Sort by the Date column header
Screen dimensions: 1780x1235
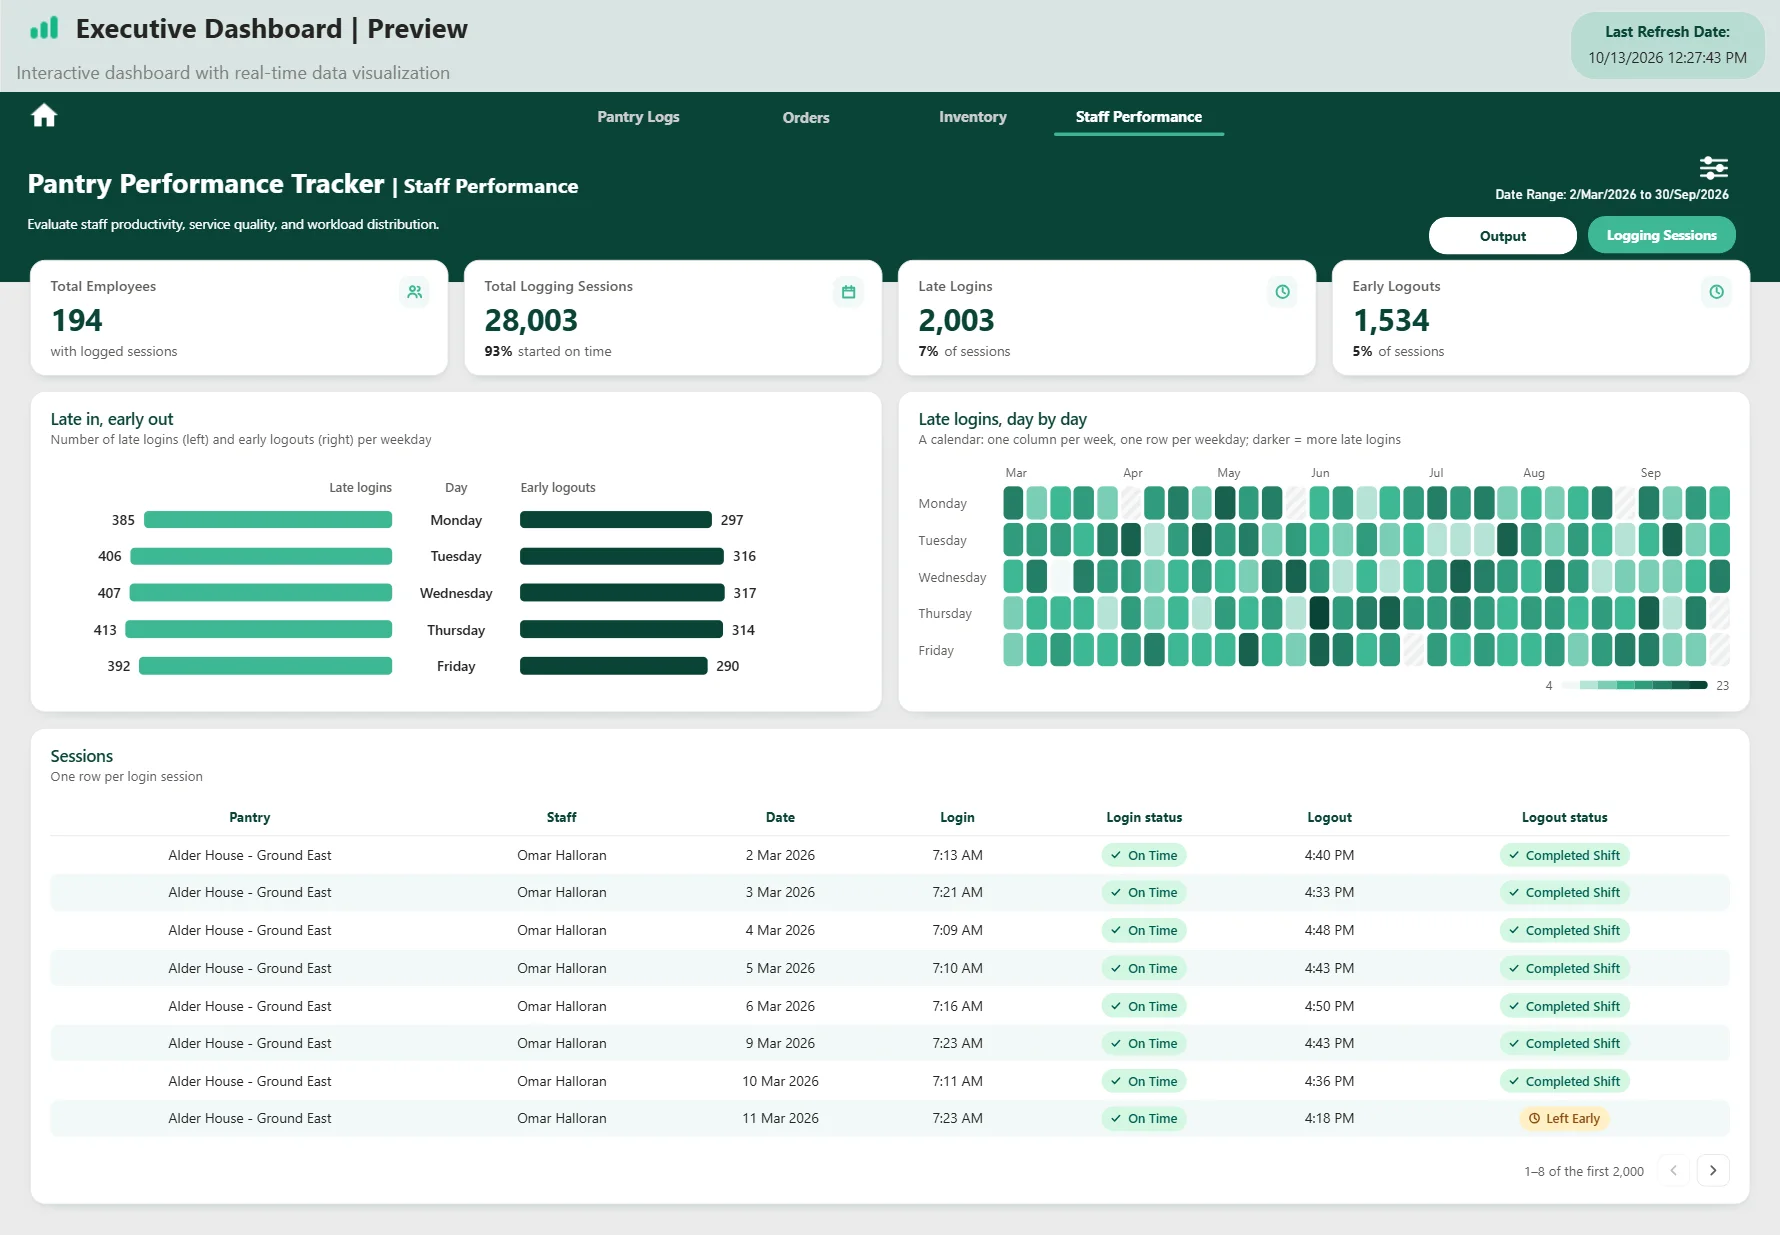[780, 817]
